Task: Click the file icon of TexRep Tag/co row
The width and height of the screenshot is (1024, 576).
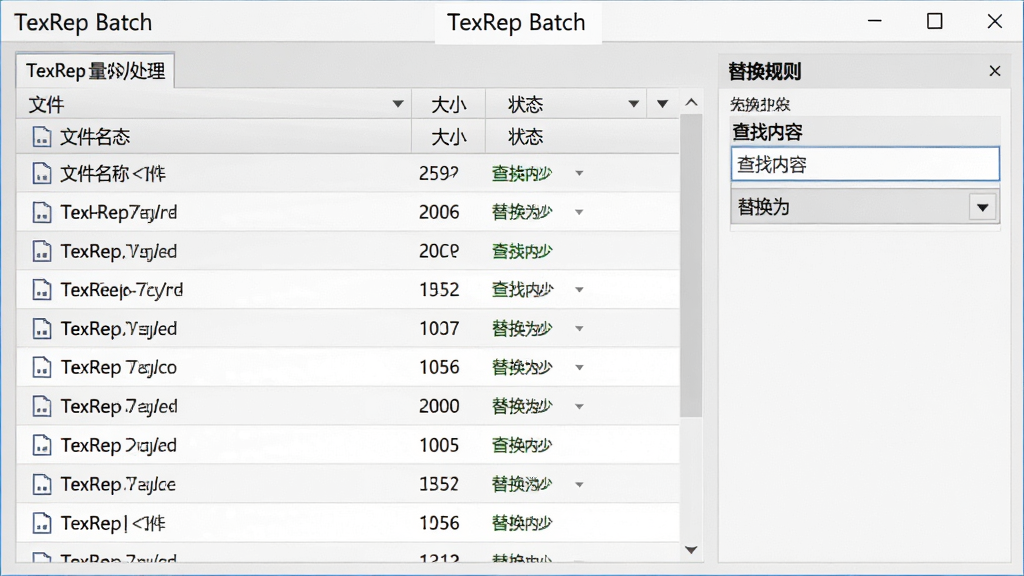Action: pyautogui.click(x=42, y=367)
